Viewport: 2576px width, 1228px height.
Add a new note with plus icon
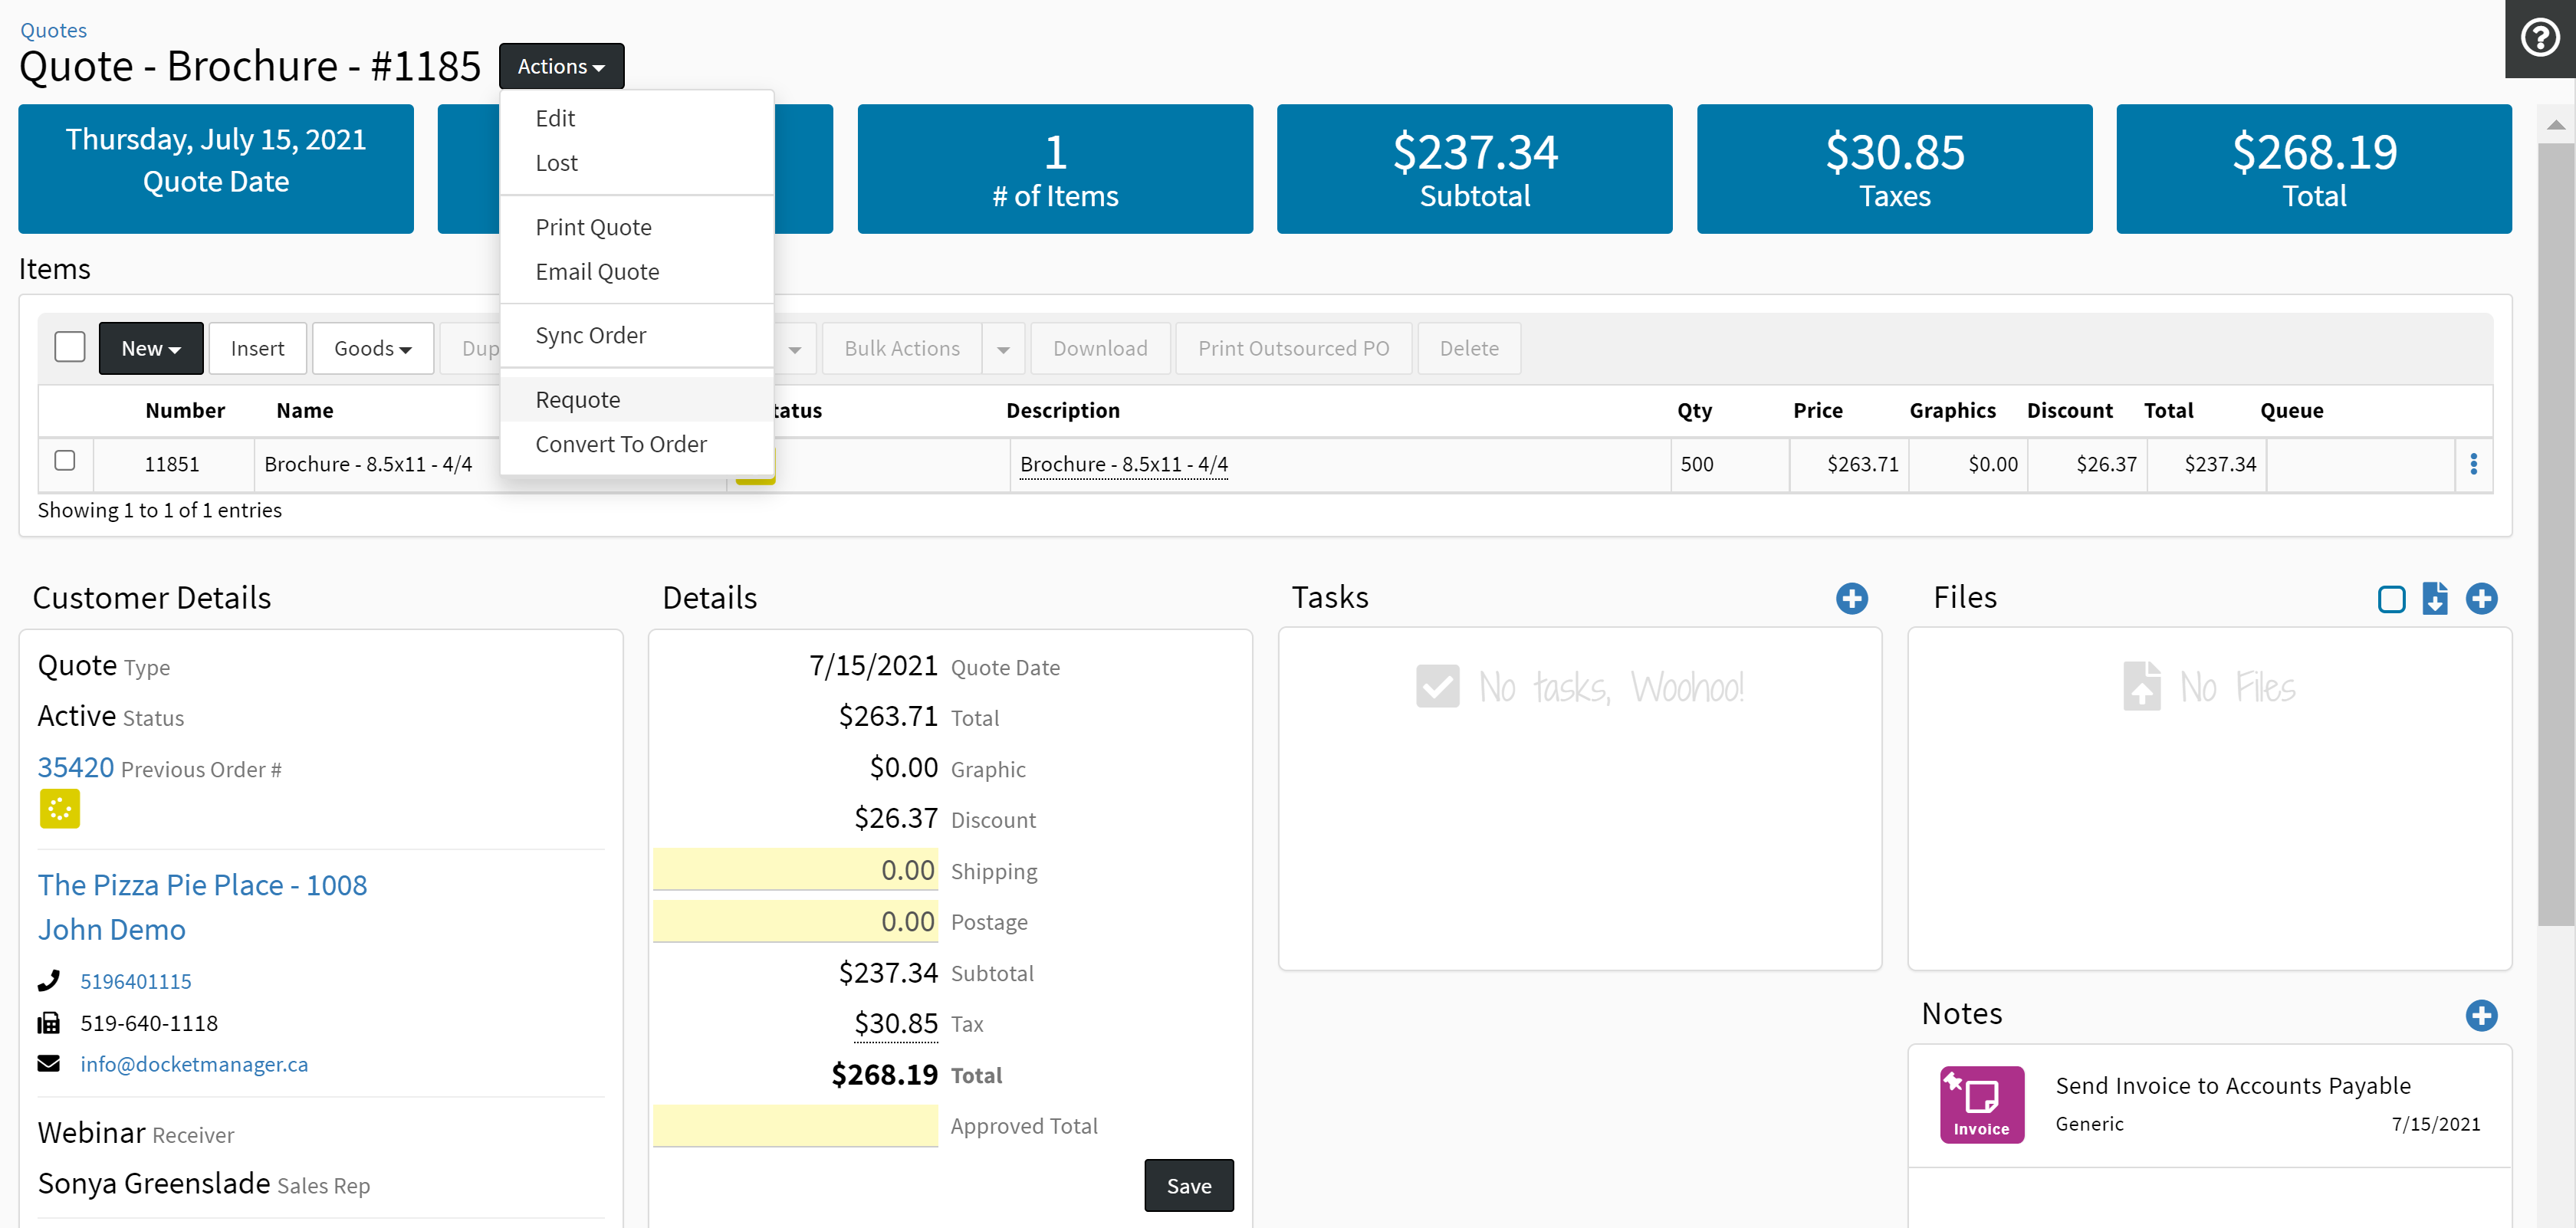(2480, 1015)
